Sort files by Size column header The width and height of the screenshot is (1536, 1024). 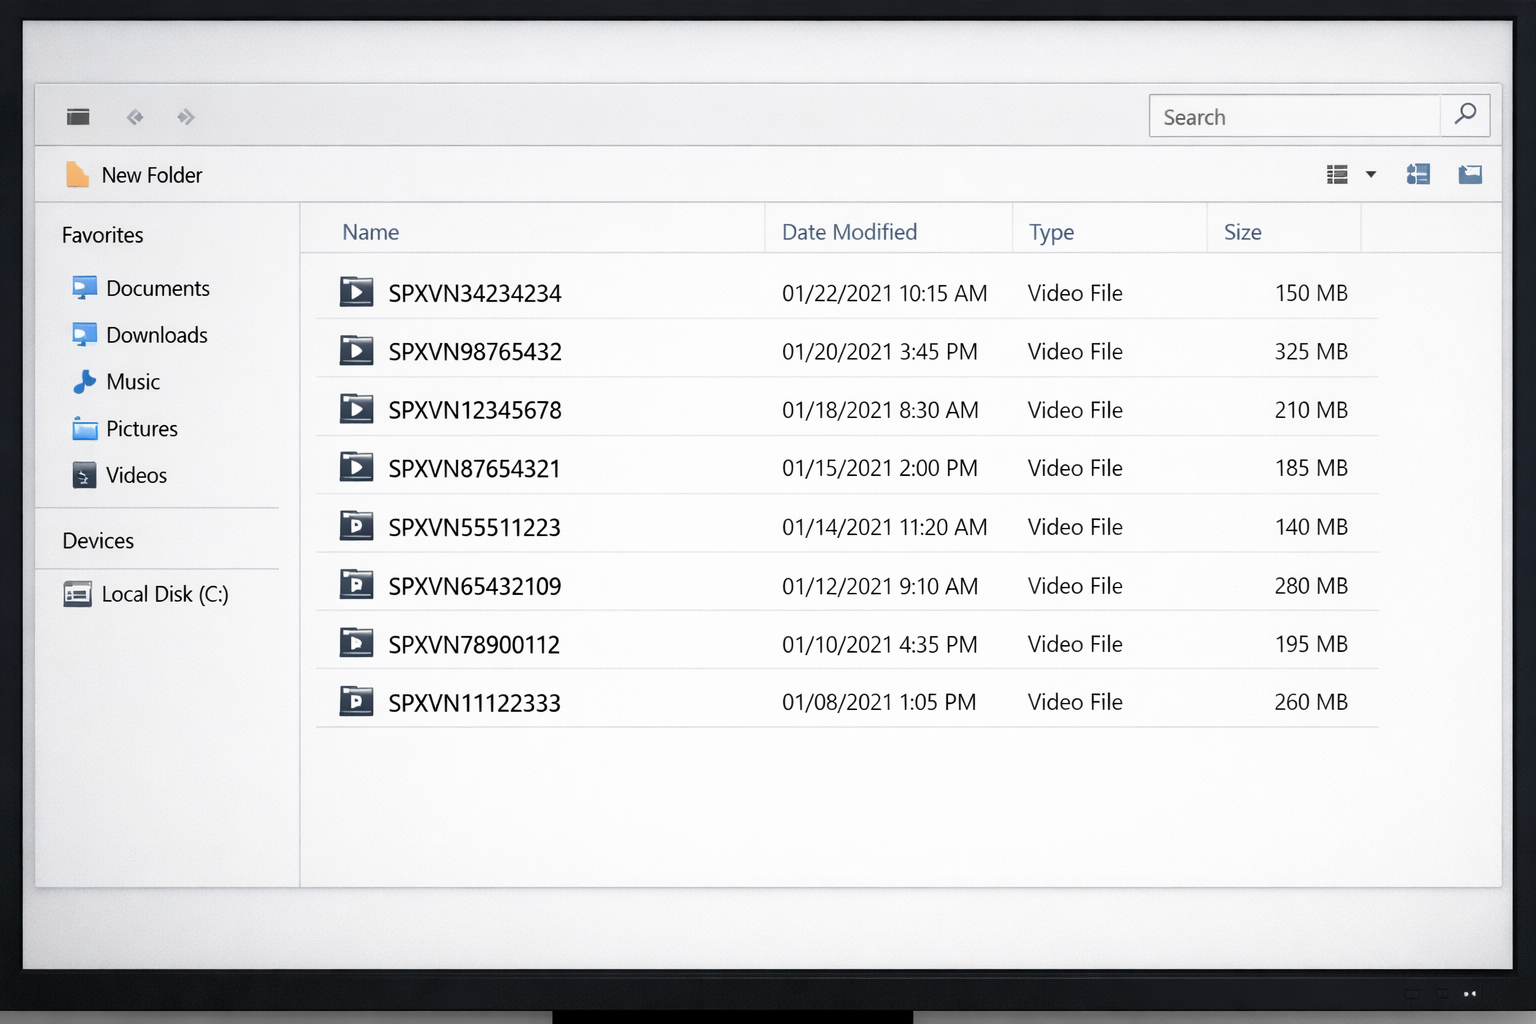[1242, 232]
